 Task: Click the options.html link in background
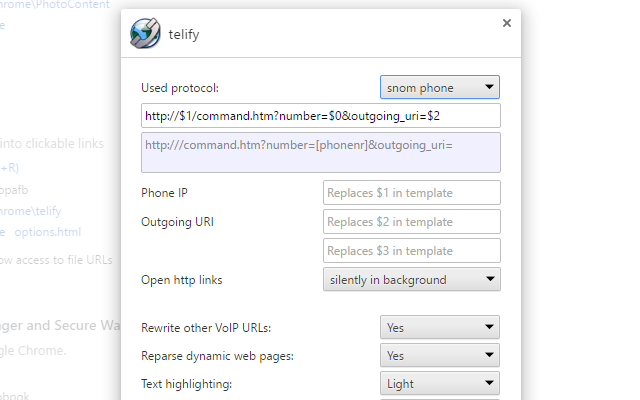48,232
